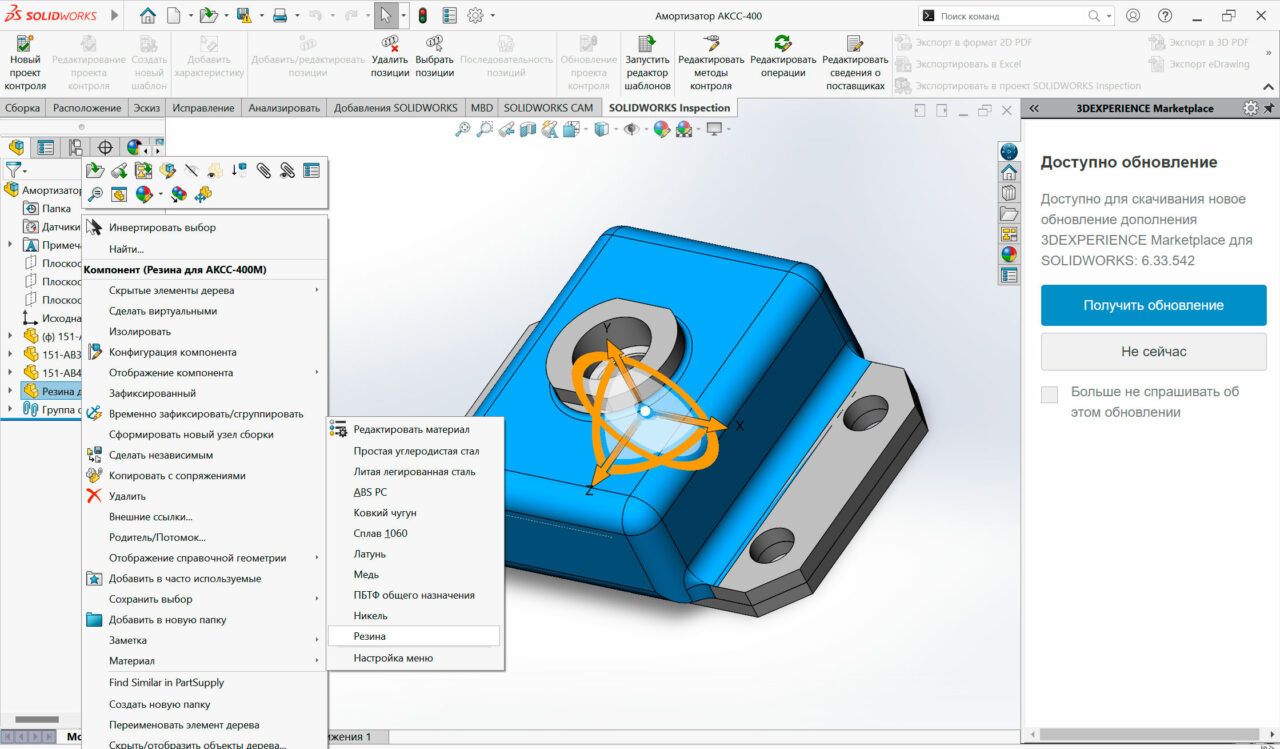This screenshot has width=1280, height=749.
Task: Click the Hide/Show Items eye in view toolbar
Action: (x=630, y=129)
